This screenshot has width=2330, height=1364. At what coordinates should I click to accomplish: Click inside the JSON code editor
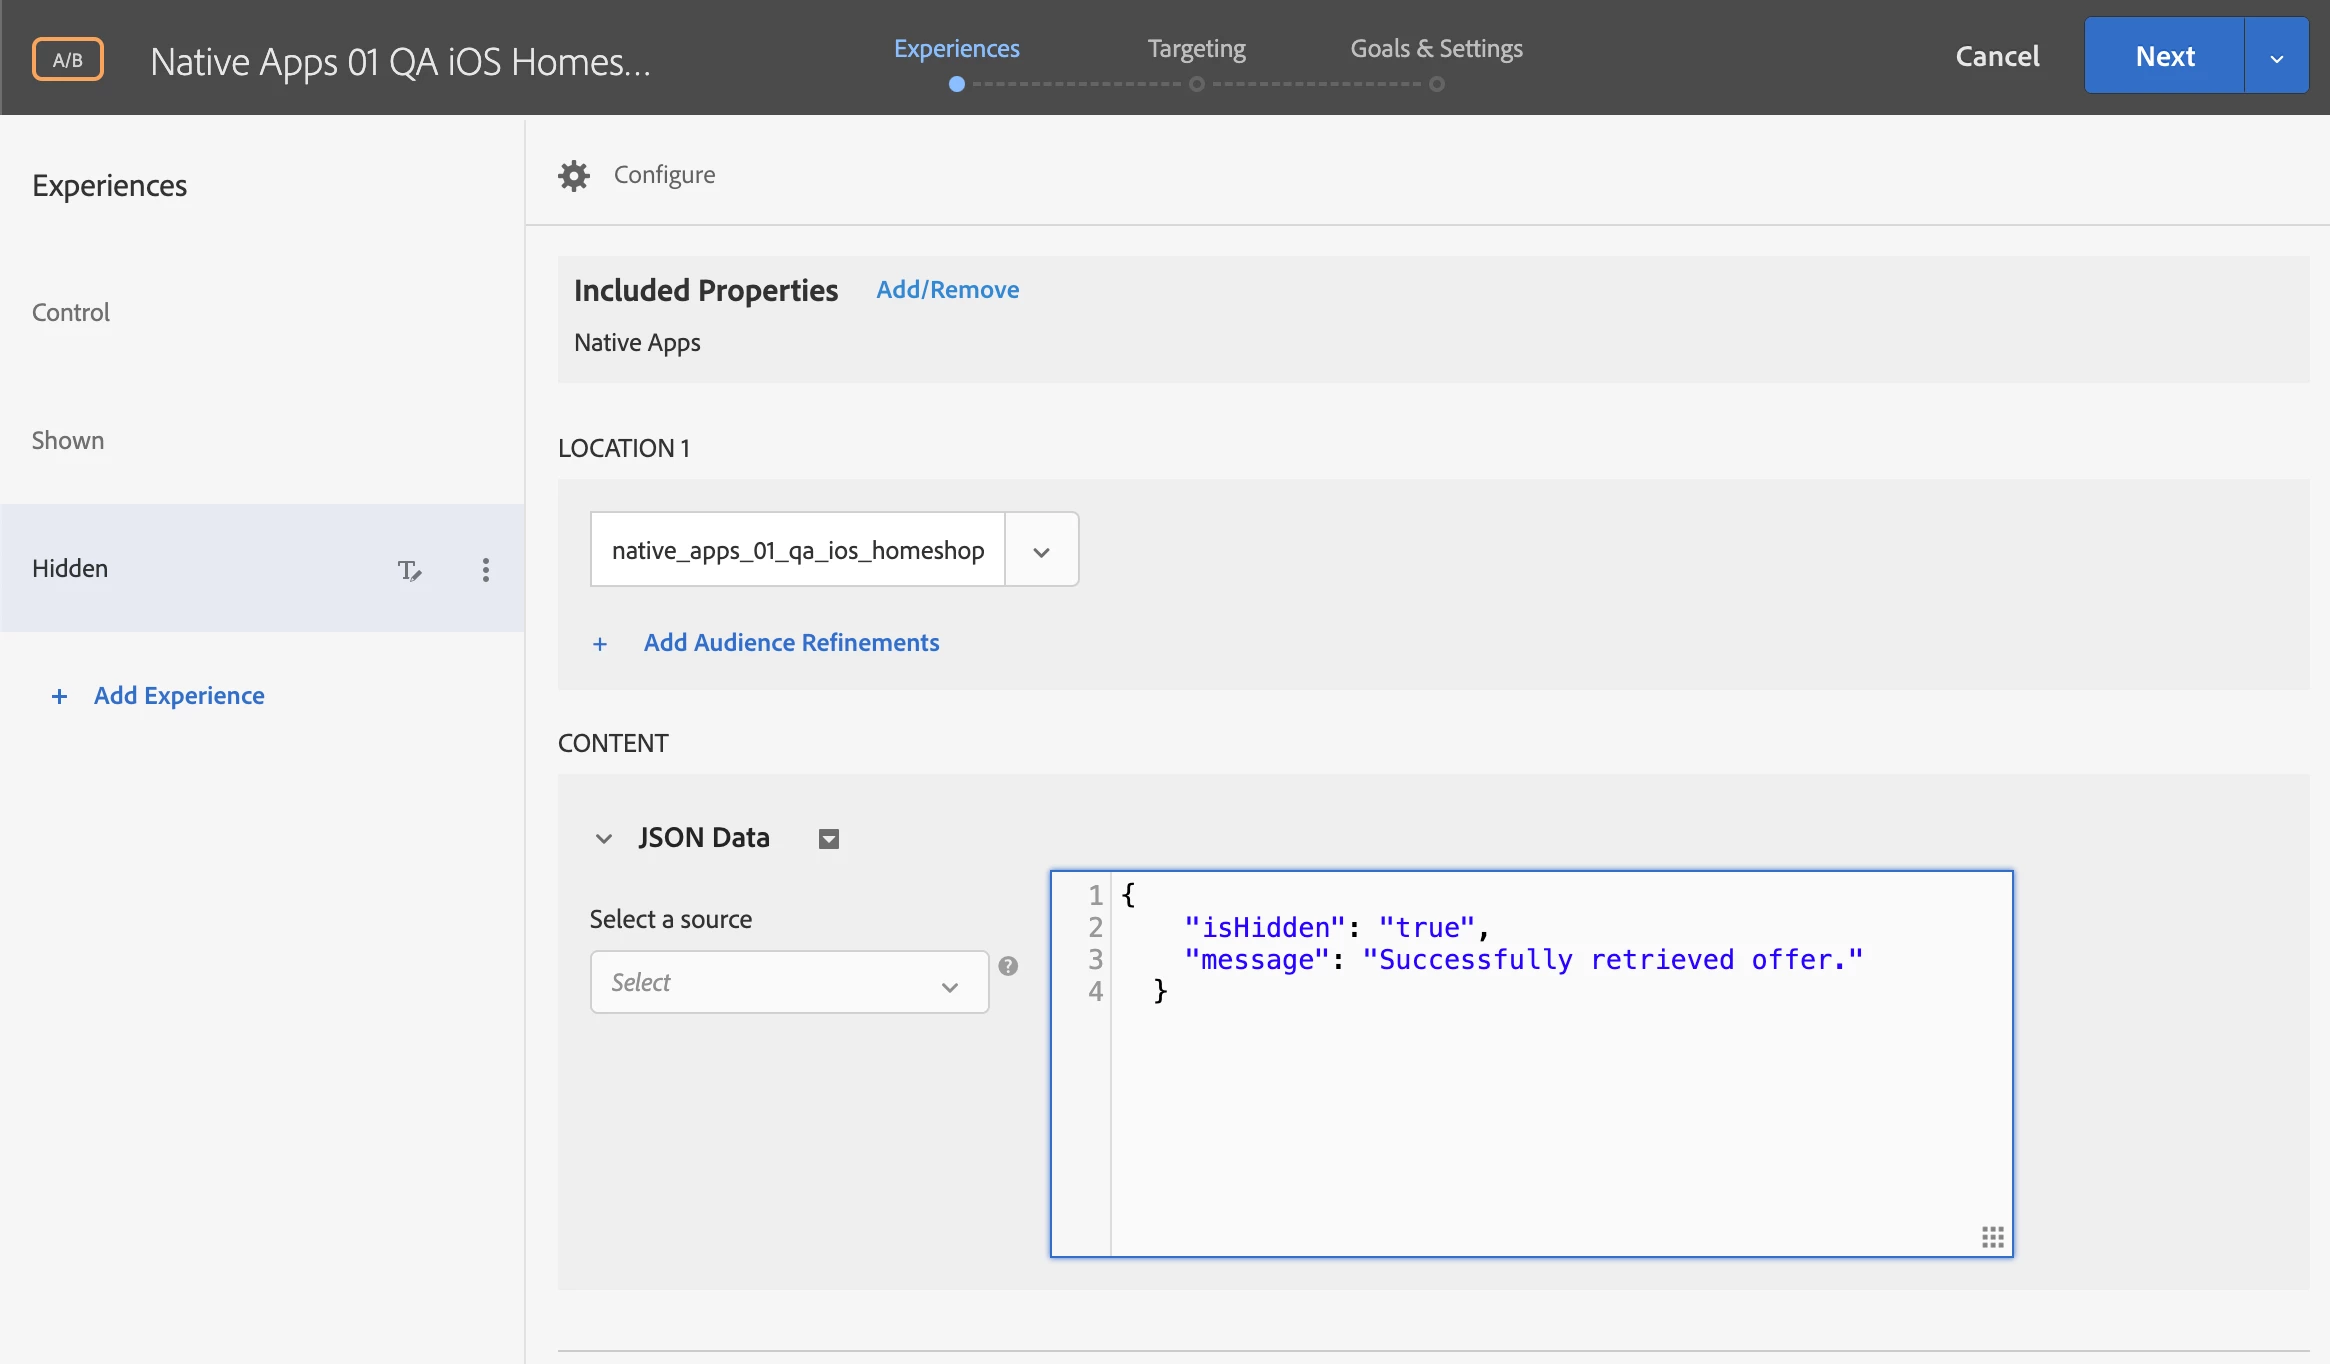(x=1560, y=1100)
